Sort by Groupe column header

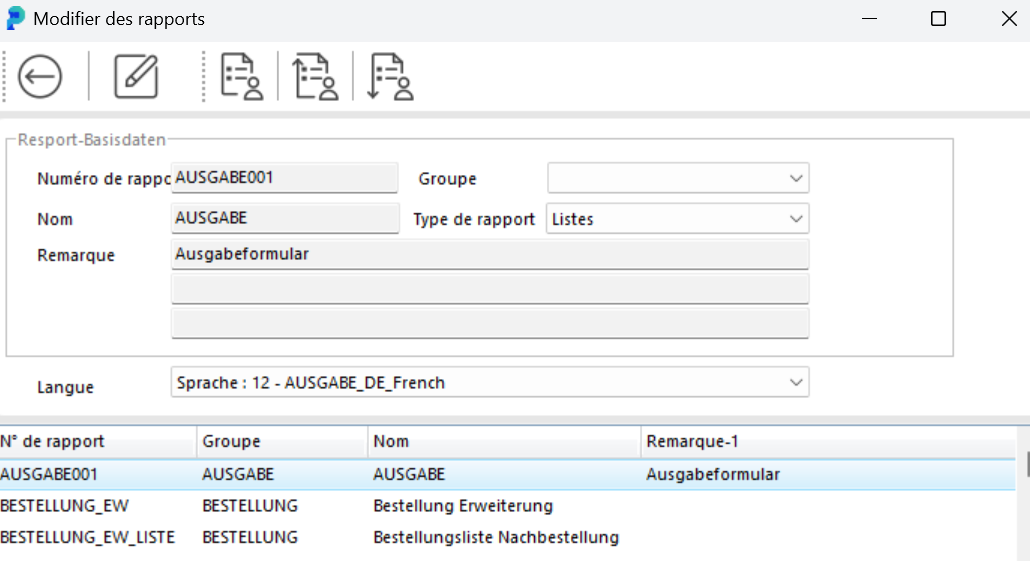pyautogui.click(x=281, y=441)
